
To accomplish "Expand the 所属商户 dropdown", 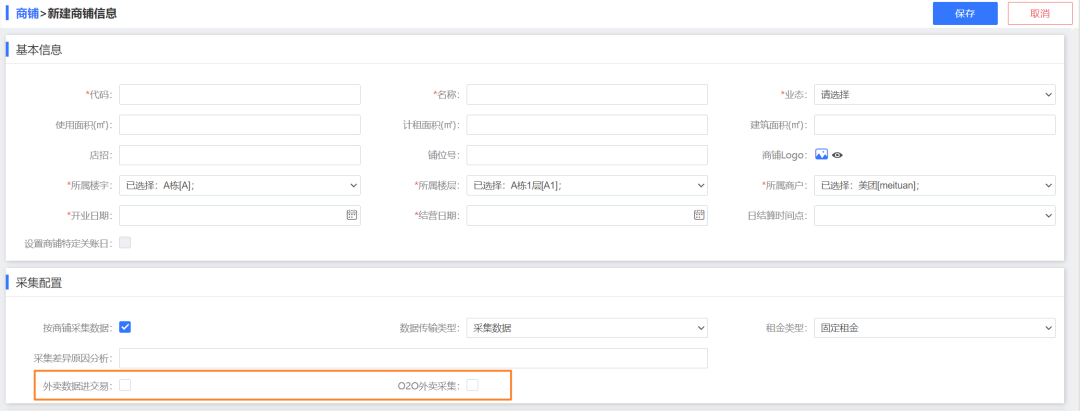I will coord(934,185).
